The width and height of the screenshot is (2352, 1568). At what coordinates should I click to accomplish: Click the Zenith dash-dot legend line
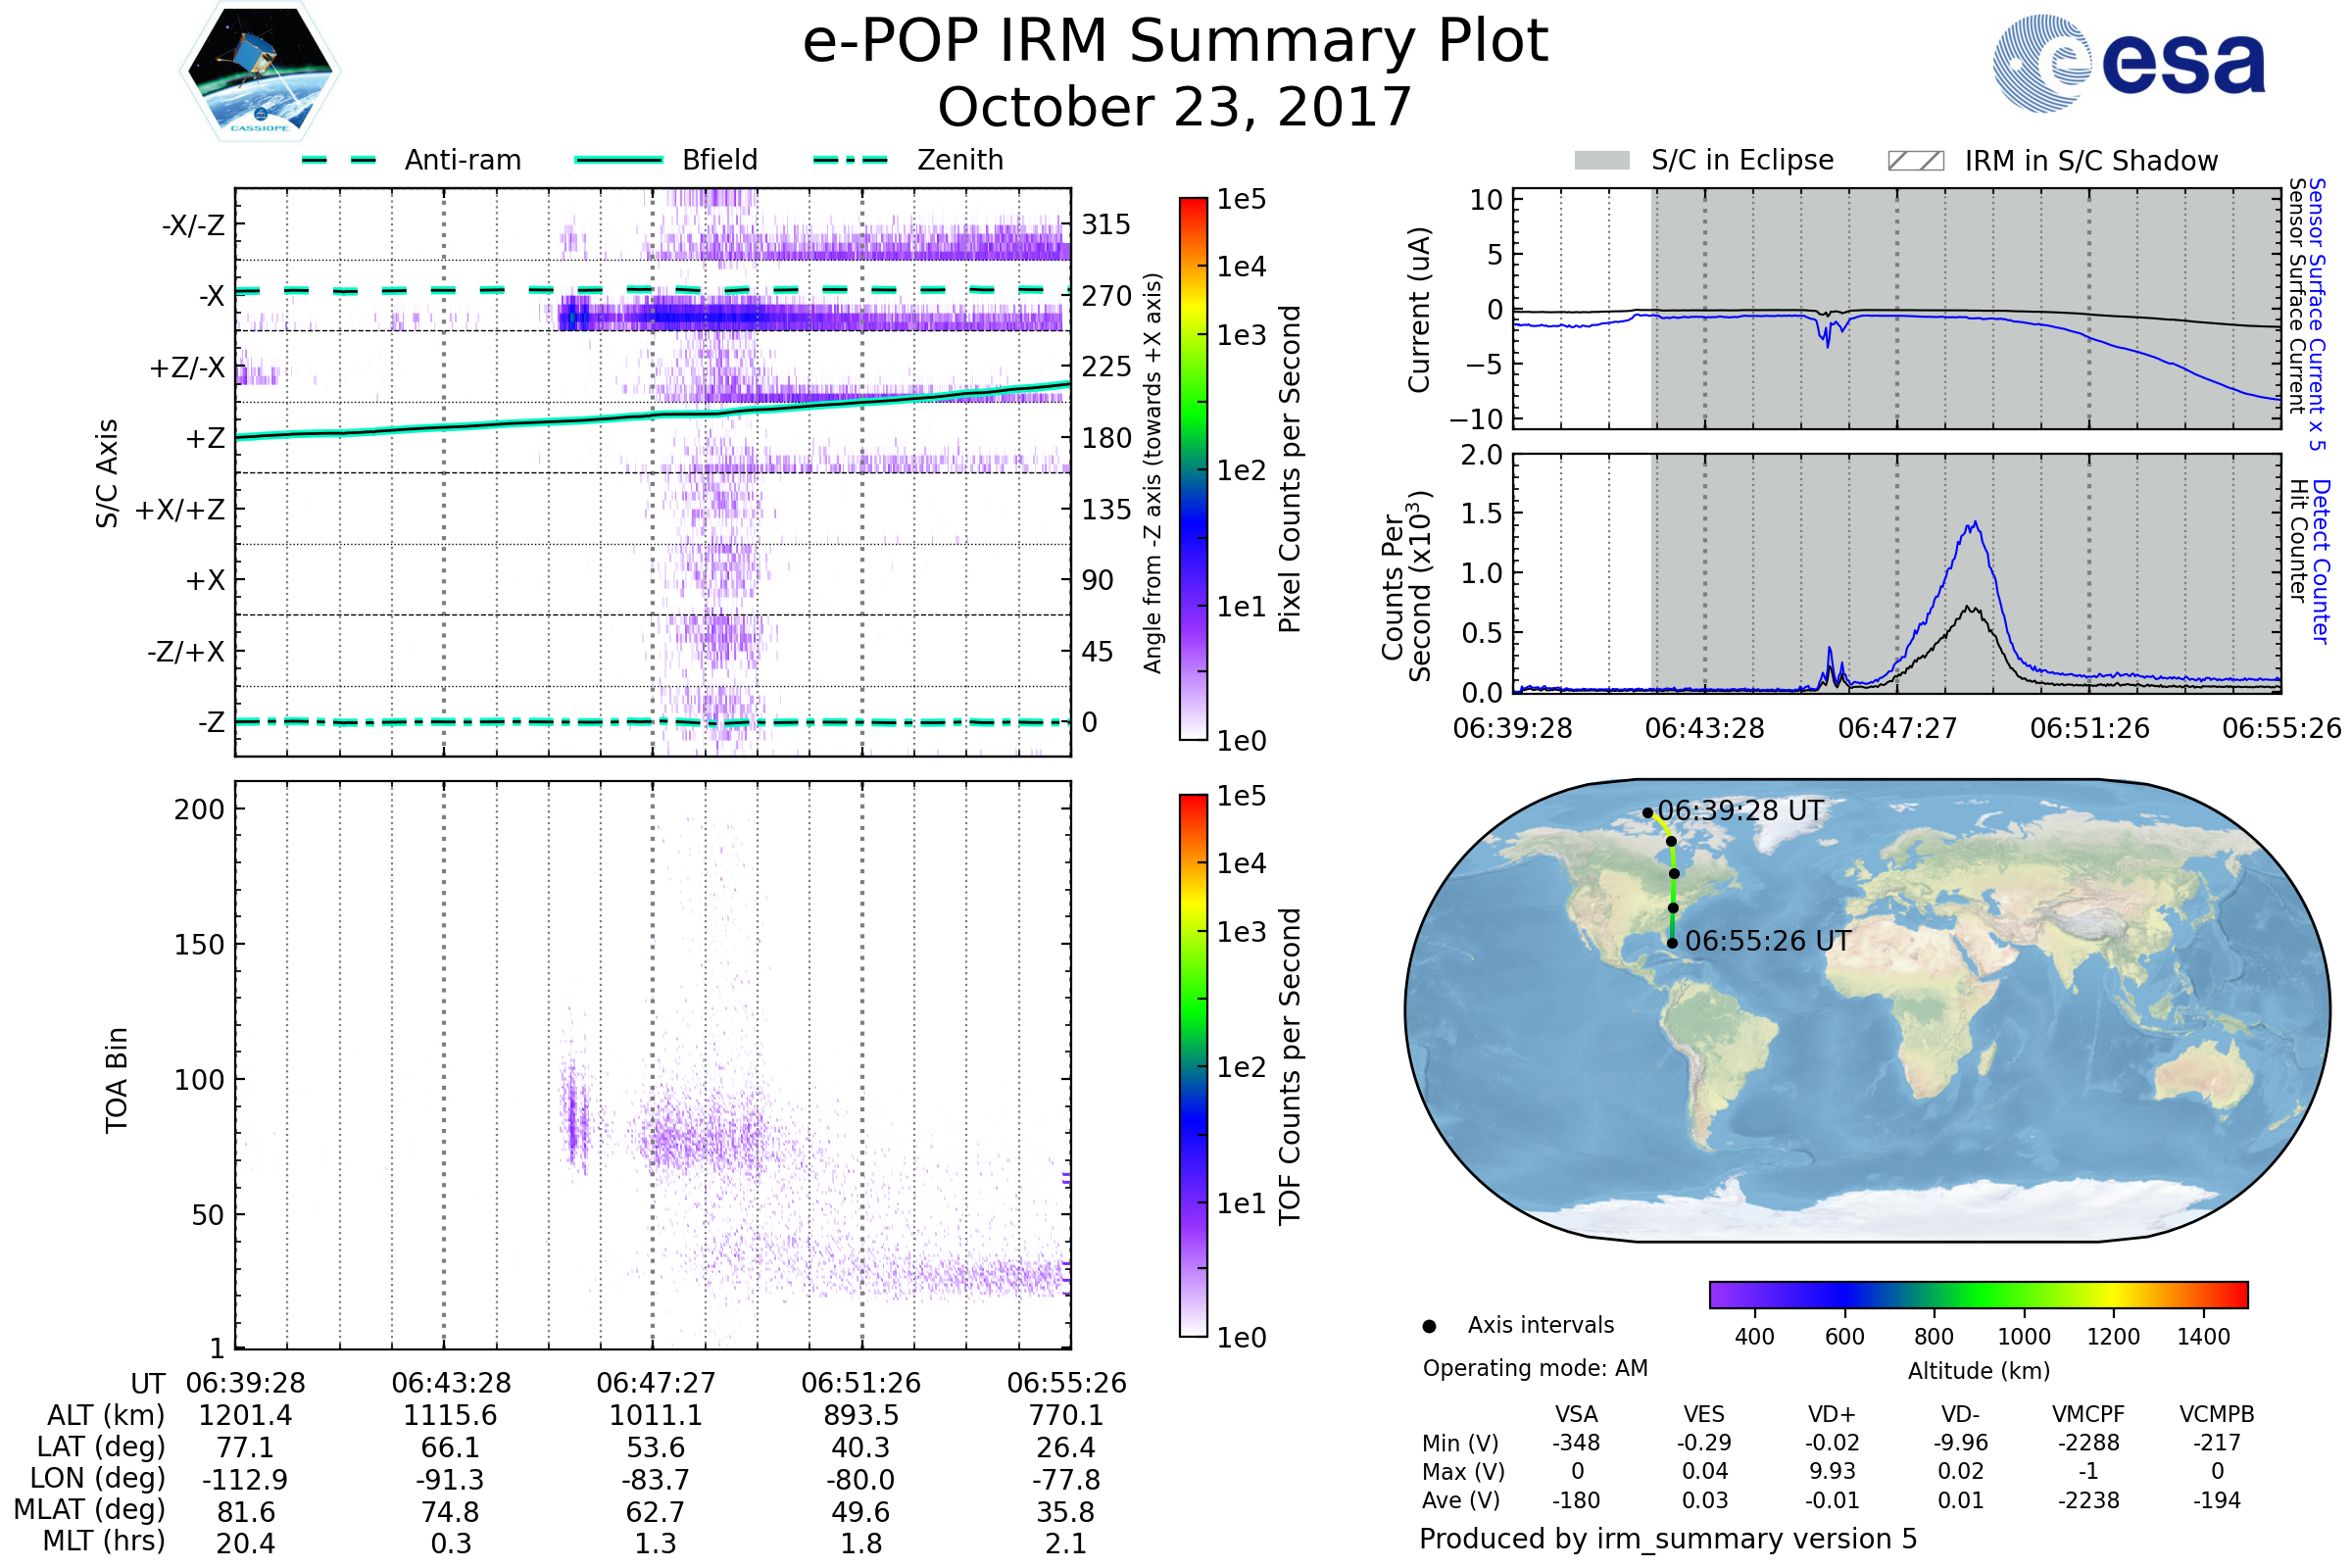[x=850, y=160]
